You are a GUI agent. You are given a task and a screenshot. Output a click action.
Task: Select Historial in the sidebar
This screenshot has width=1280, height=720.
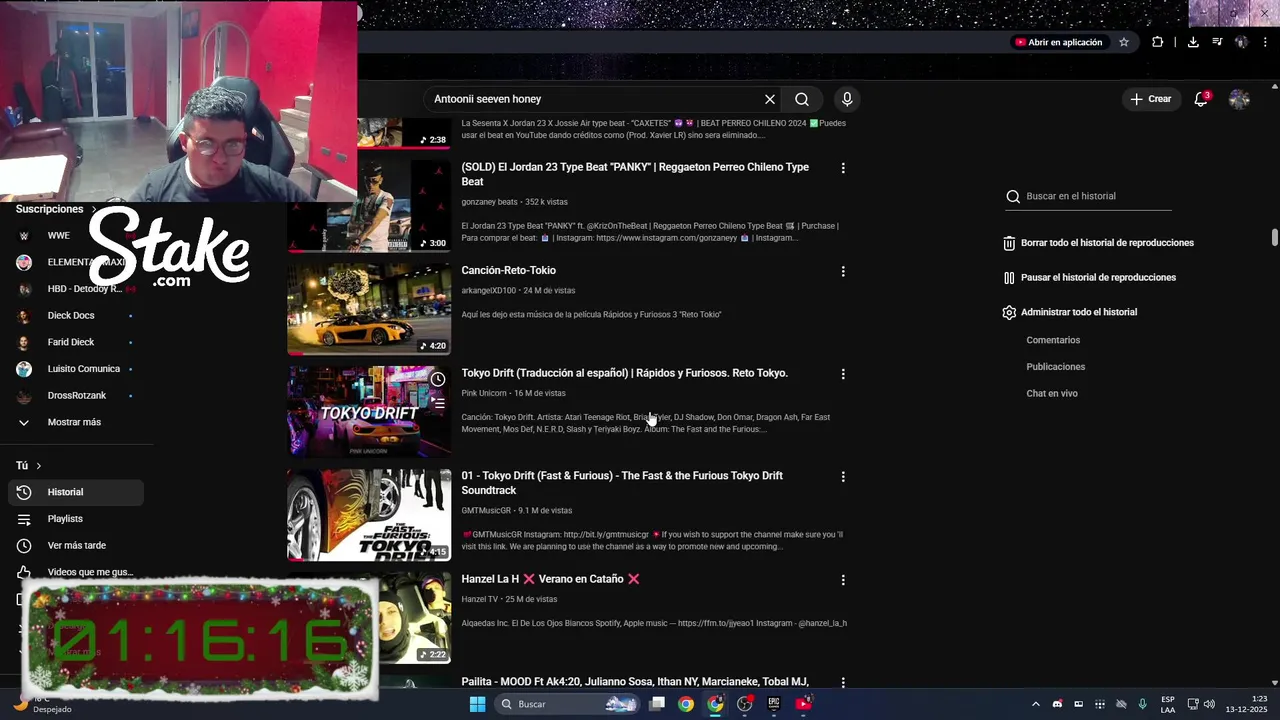(76, 492)
